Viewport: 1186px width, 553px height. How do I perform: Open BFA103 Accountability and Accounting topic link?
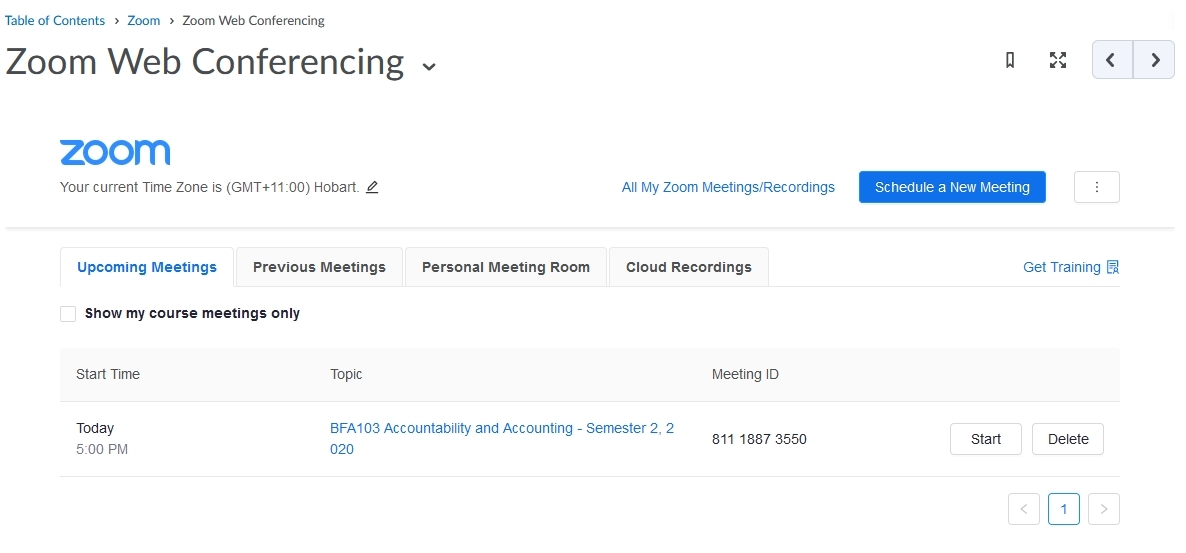tap(502, 439)
